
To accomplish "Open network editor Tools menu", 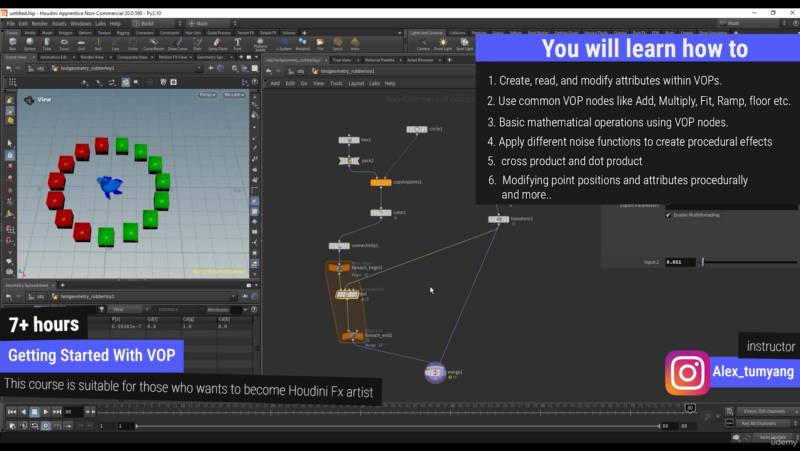I will (336, 83).
